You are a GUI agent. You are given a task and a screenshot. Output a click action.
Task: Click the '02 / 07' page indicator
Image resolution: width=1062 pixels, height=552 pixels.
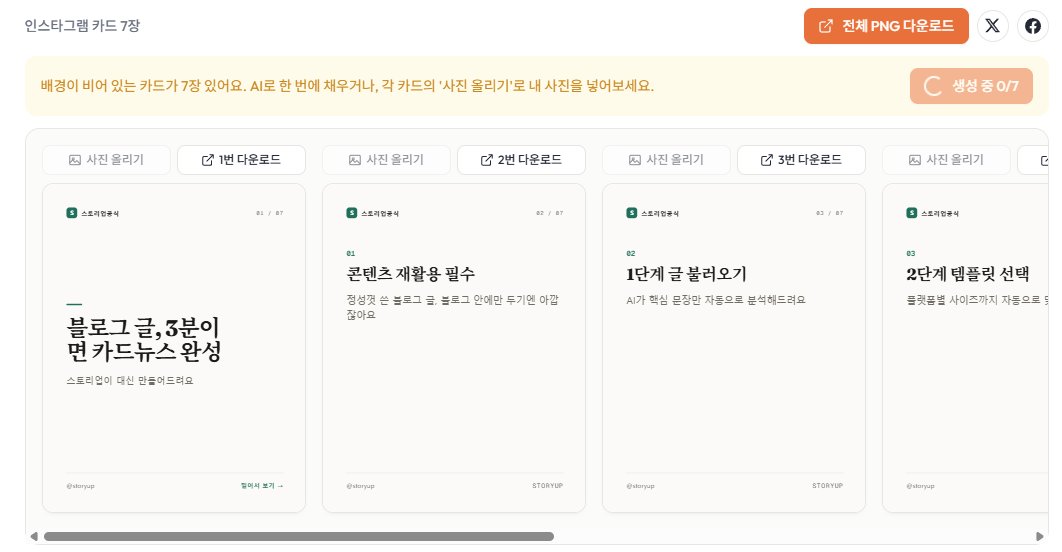tap(549, 213)
